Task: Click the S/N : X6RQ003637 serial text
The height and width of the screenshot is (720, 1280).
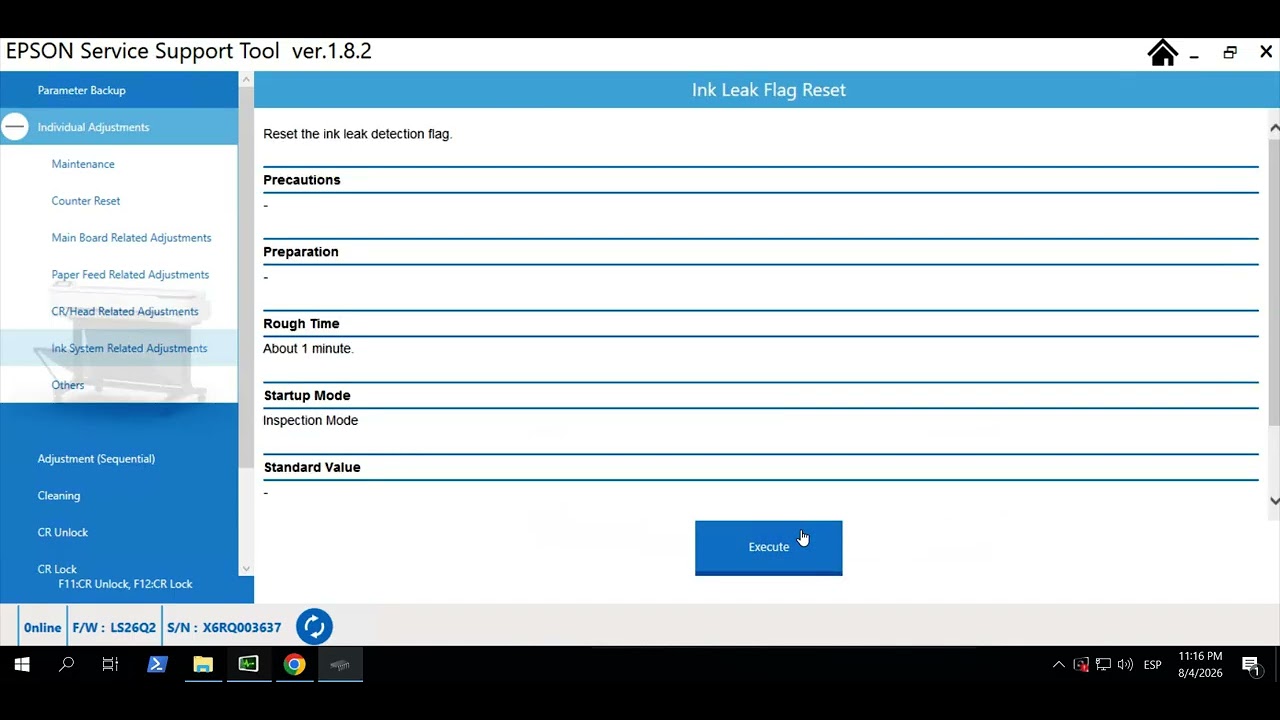Action: tap(224, 628)
